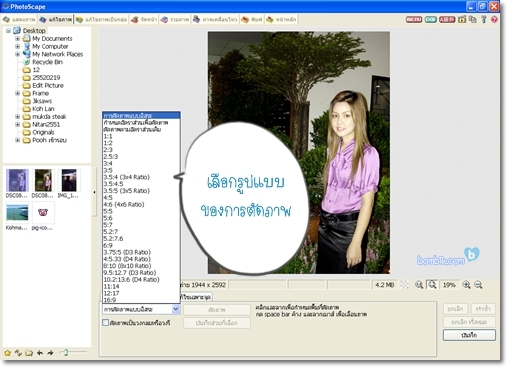Image resolution: width=508 pixels, height=368 pixels.
Task: Click the copy pages icon in top toolbar
Action: [x=473, y=19]
